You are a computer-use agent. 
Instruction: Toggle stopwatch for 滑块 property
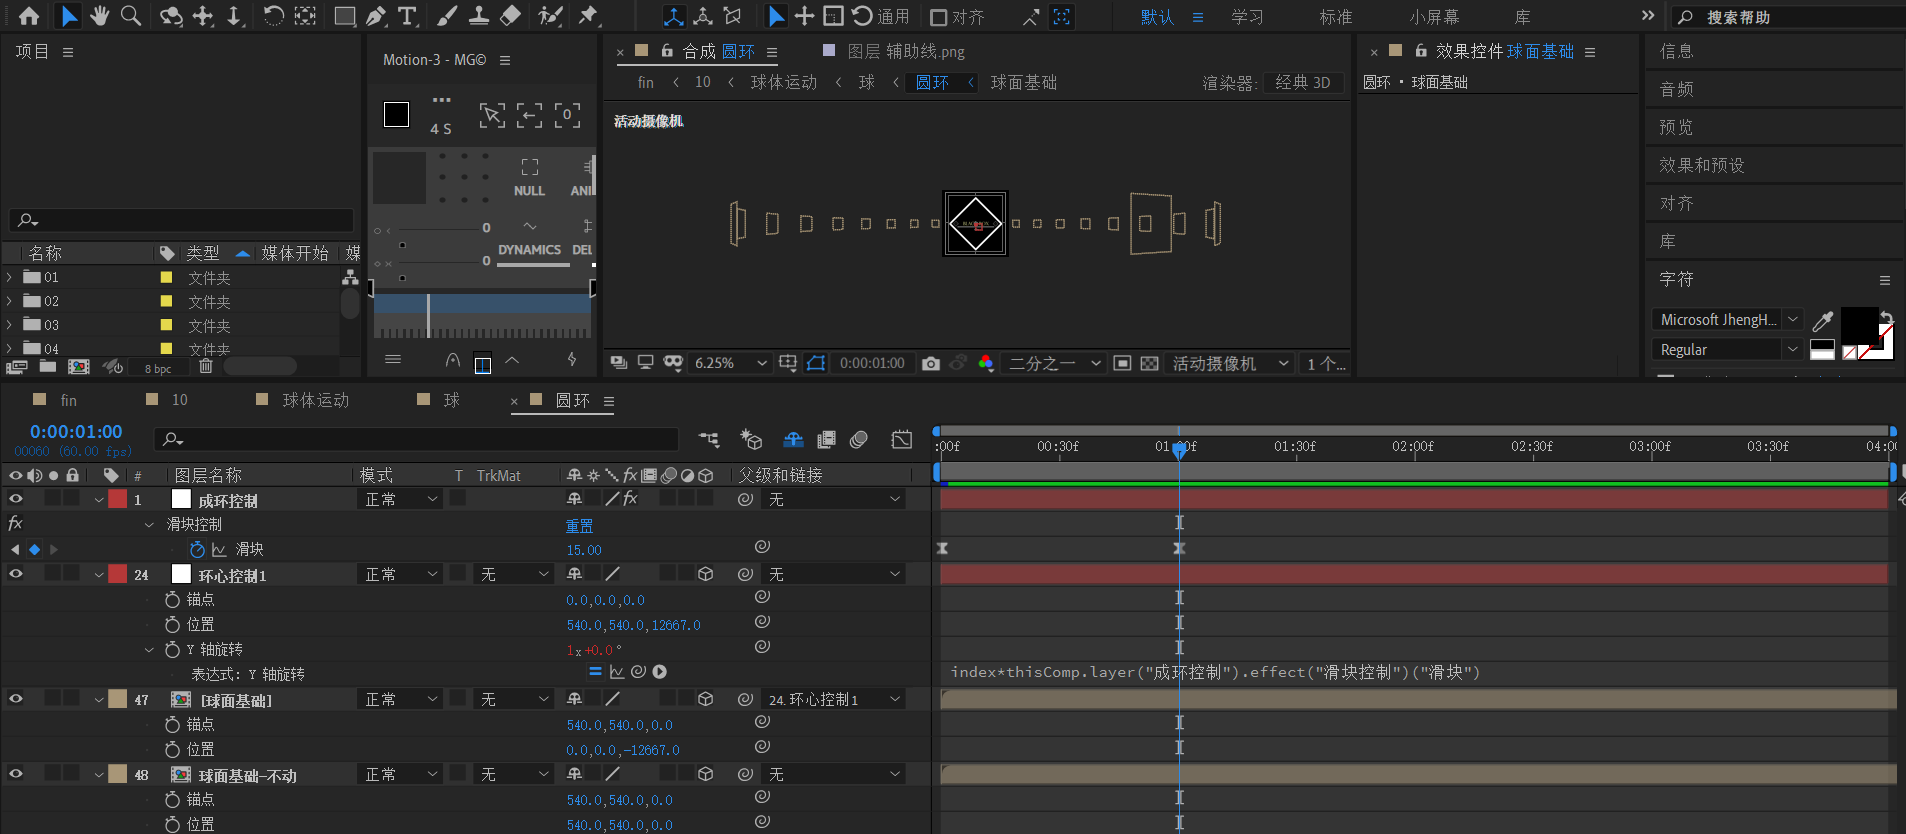(x=197, y=549)
